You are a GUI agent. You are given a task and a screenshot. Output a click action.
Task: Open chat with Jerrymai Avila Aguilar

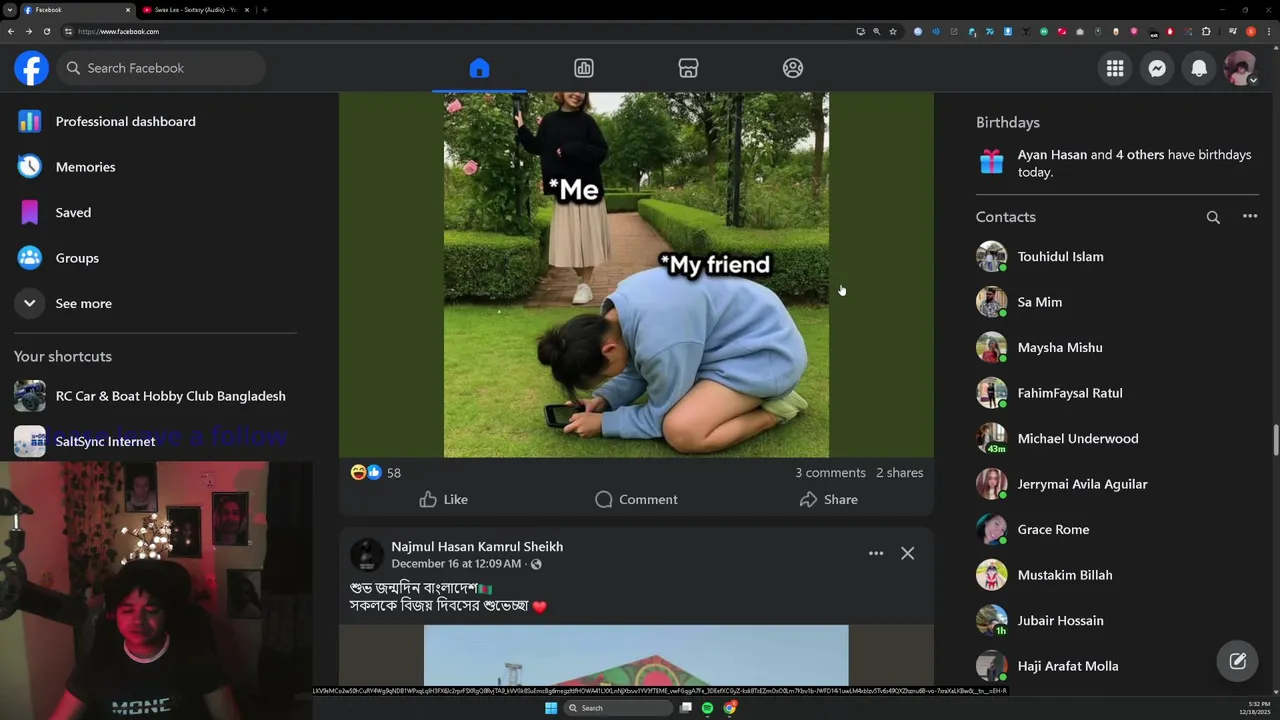pyautogui.click(x=1117, y=484)
